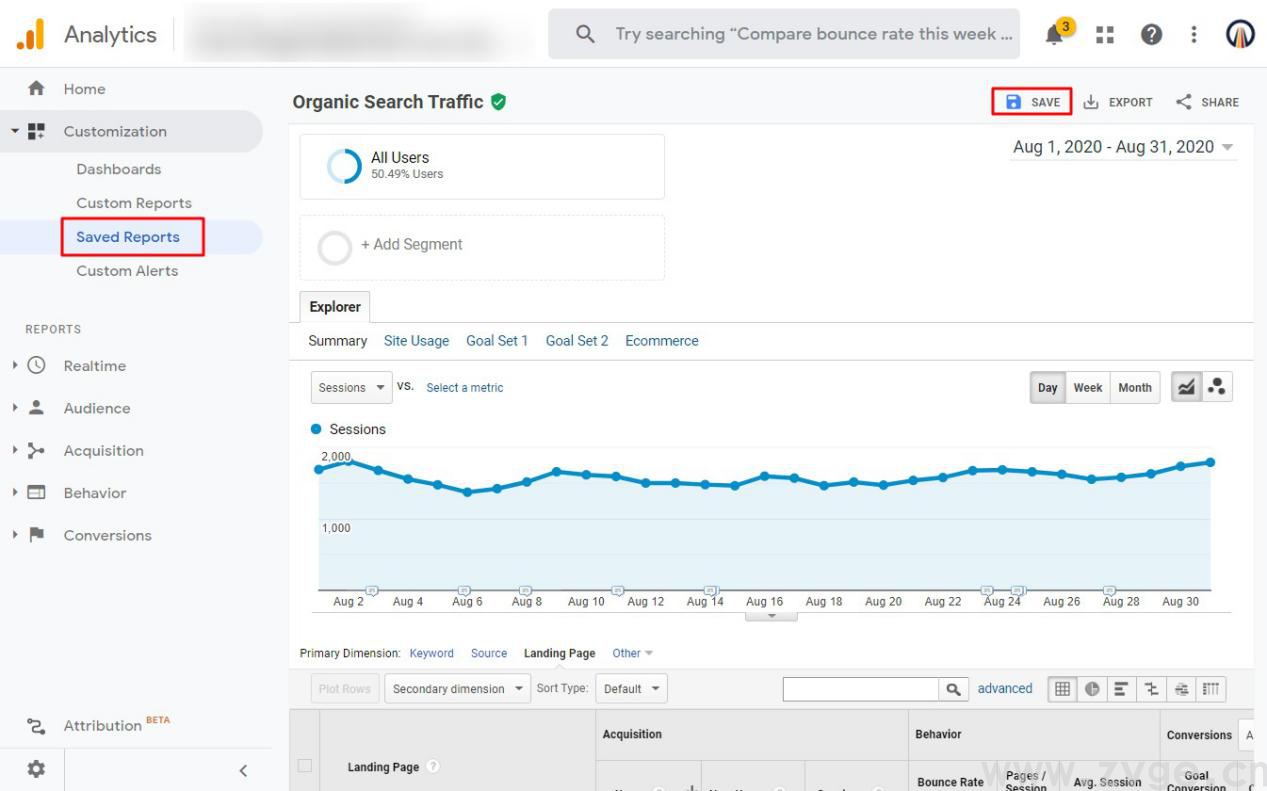The image size is (1267, 791).
Task: Switch chart granularity to Month
Action: coord(1134,387)
